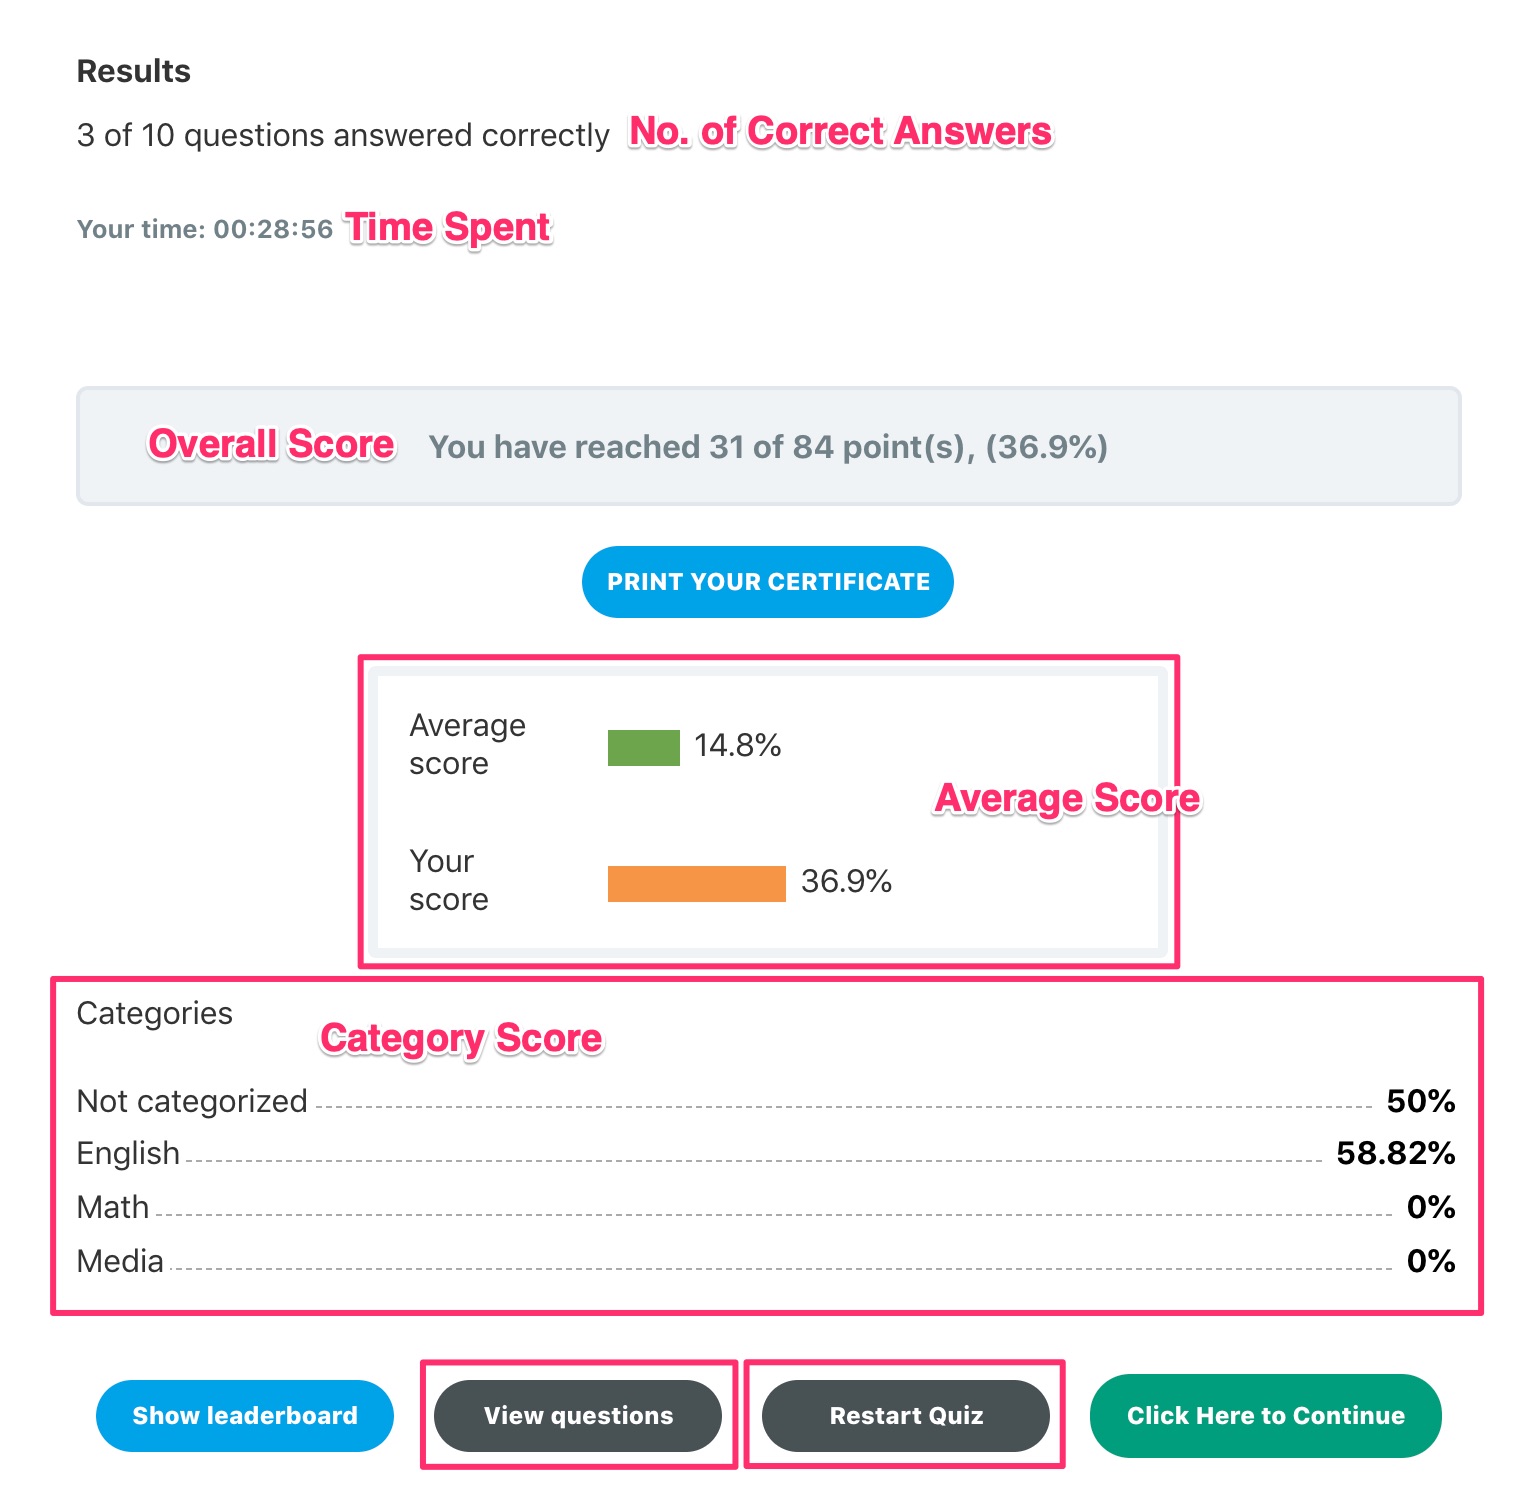Click the points reached message
This screenshot has width=1540, height=1502.
[768, 447]
